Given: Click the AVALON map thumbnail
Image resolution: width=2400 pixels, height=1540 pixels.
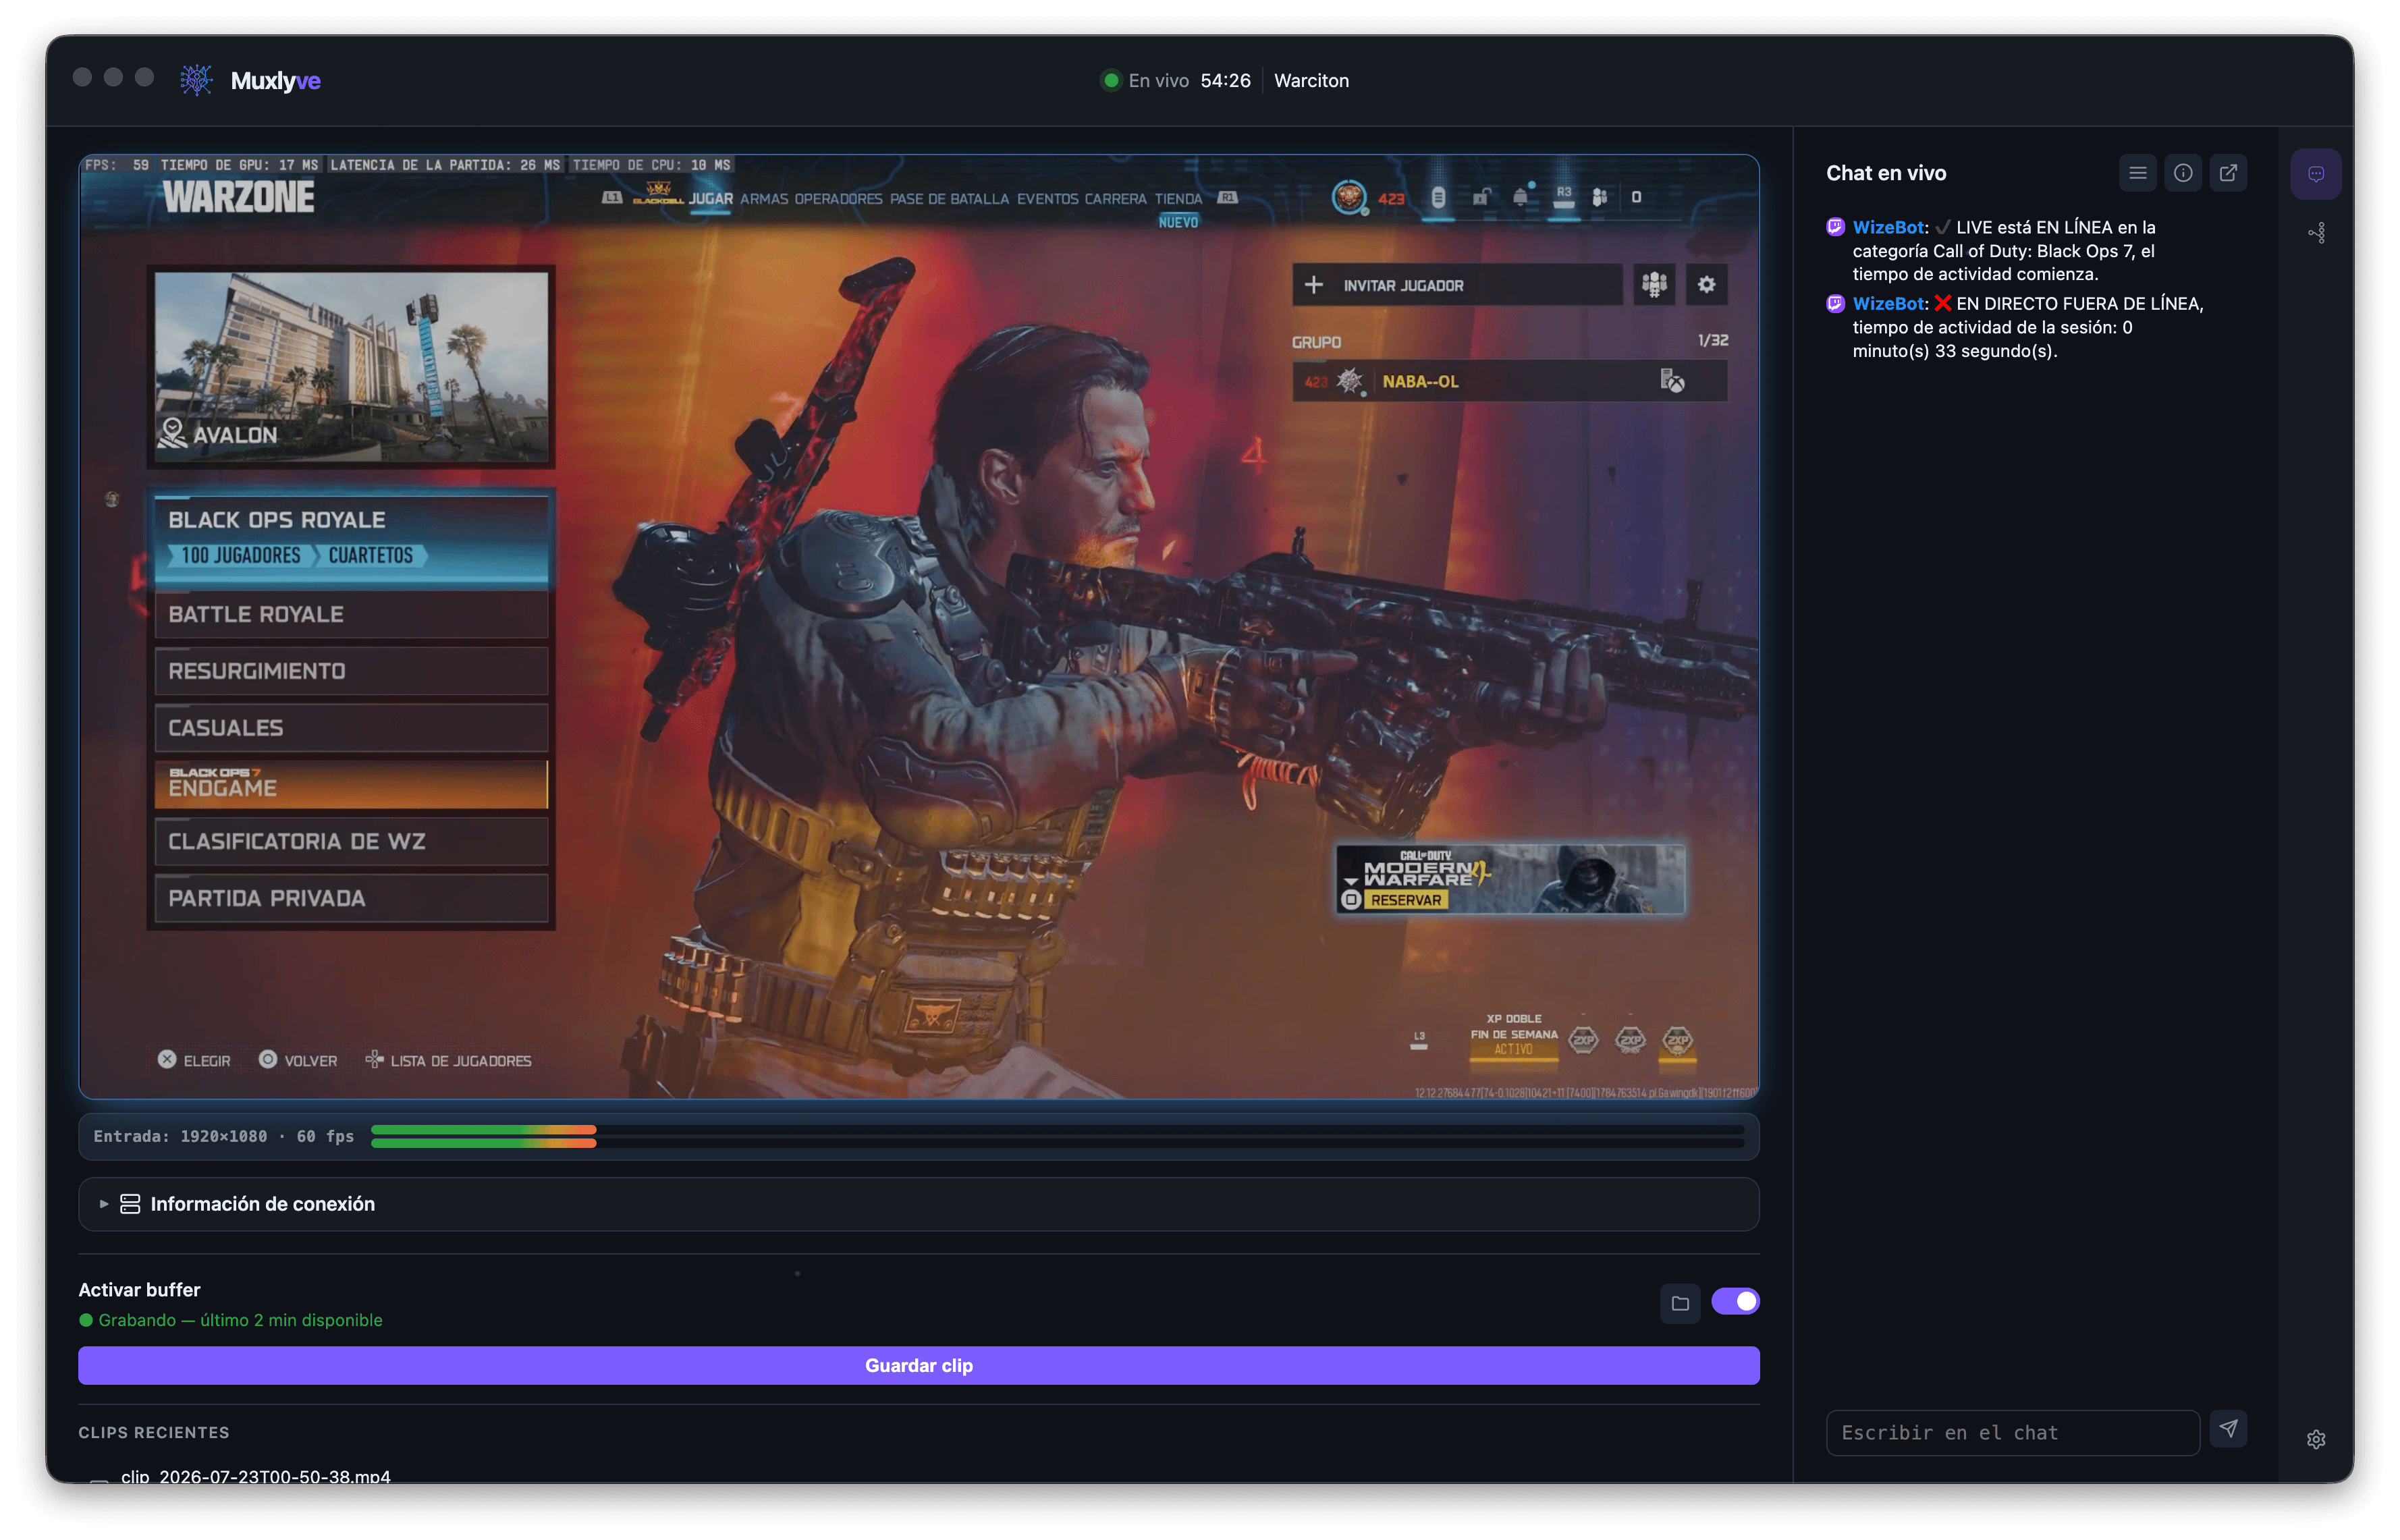Looking at the screenshot, I should point(351,366).
